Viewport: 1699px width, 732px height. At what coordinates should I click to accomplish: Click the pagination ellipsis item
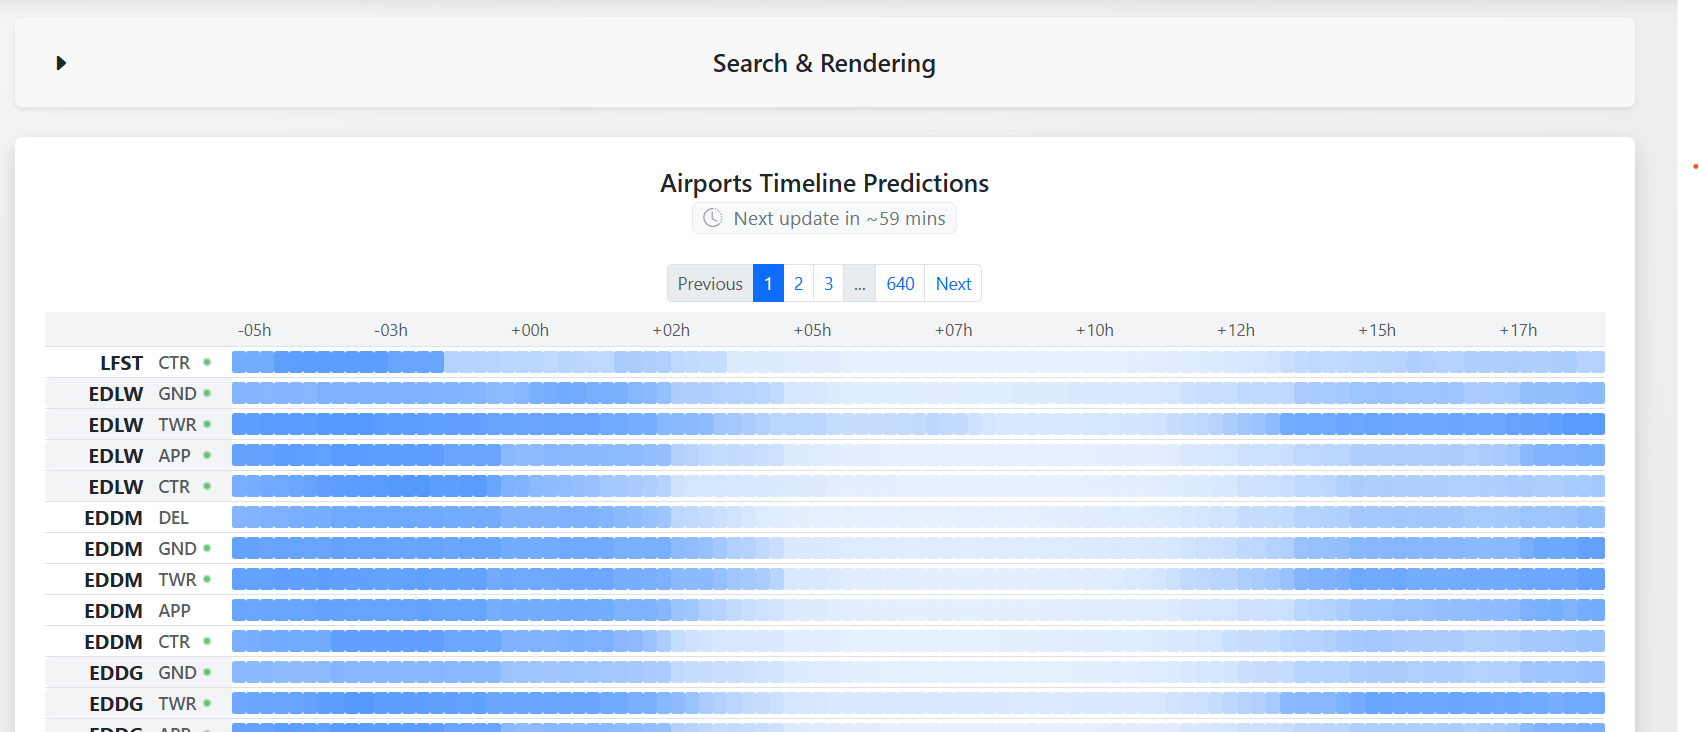click(x=860, y=284)
